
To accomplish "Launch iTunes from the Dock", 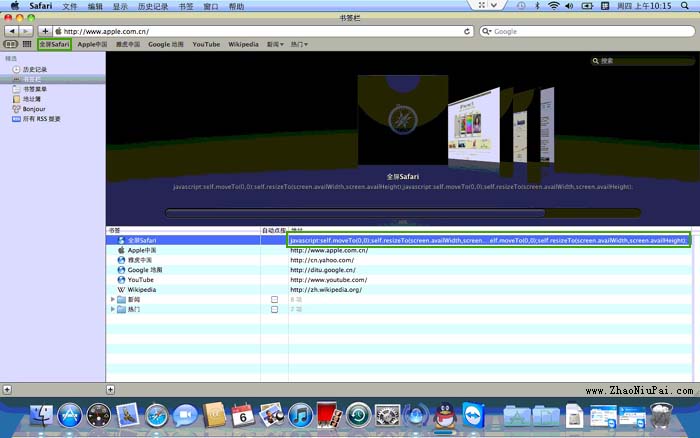I will (300, 415).
